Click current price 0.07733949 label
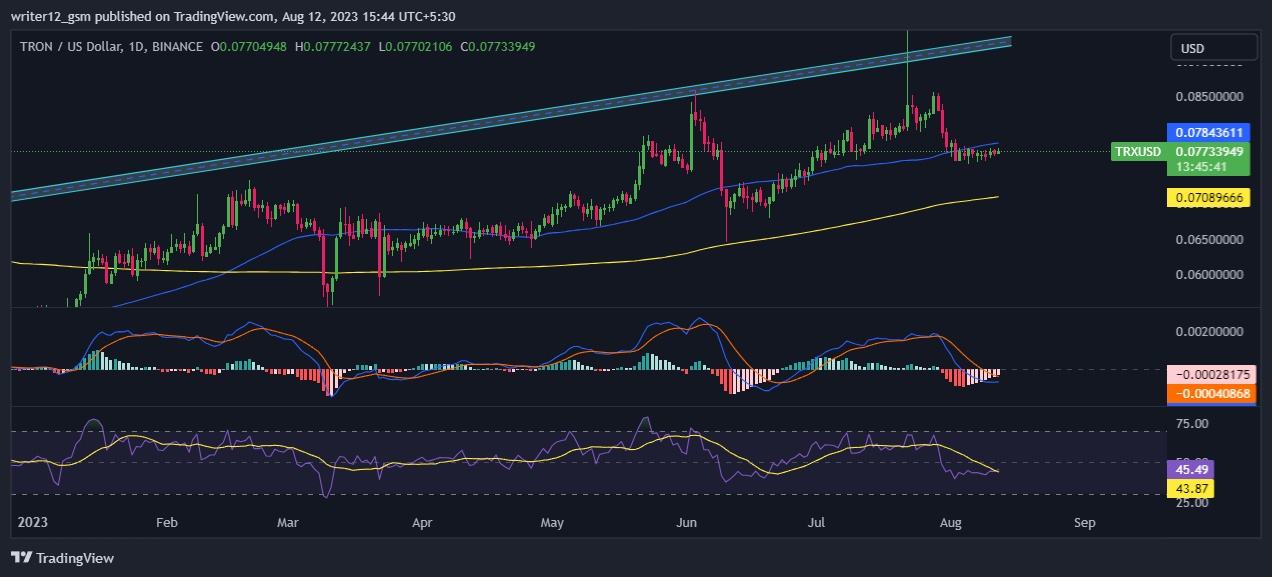Viewport: 1272px width, 577px height. pos(1208,152)
